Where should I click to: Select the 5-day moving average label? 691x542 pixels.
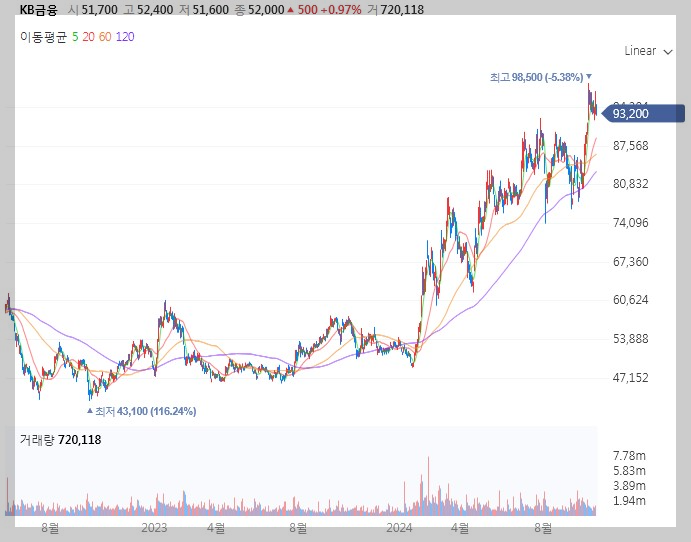click(x=75, y=37)
